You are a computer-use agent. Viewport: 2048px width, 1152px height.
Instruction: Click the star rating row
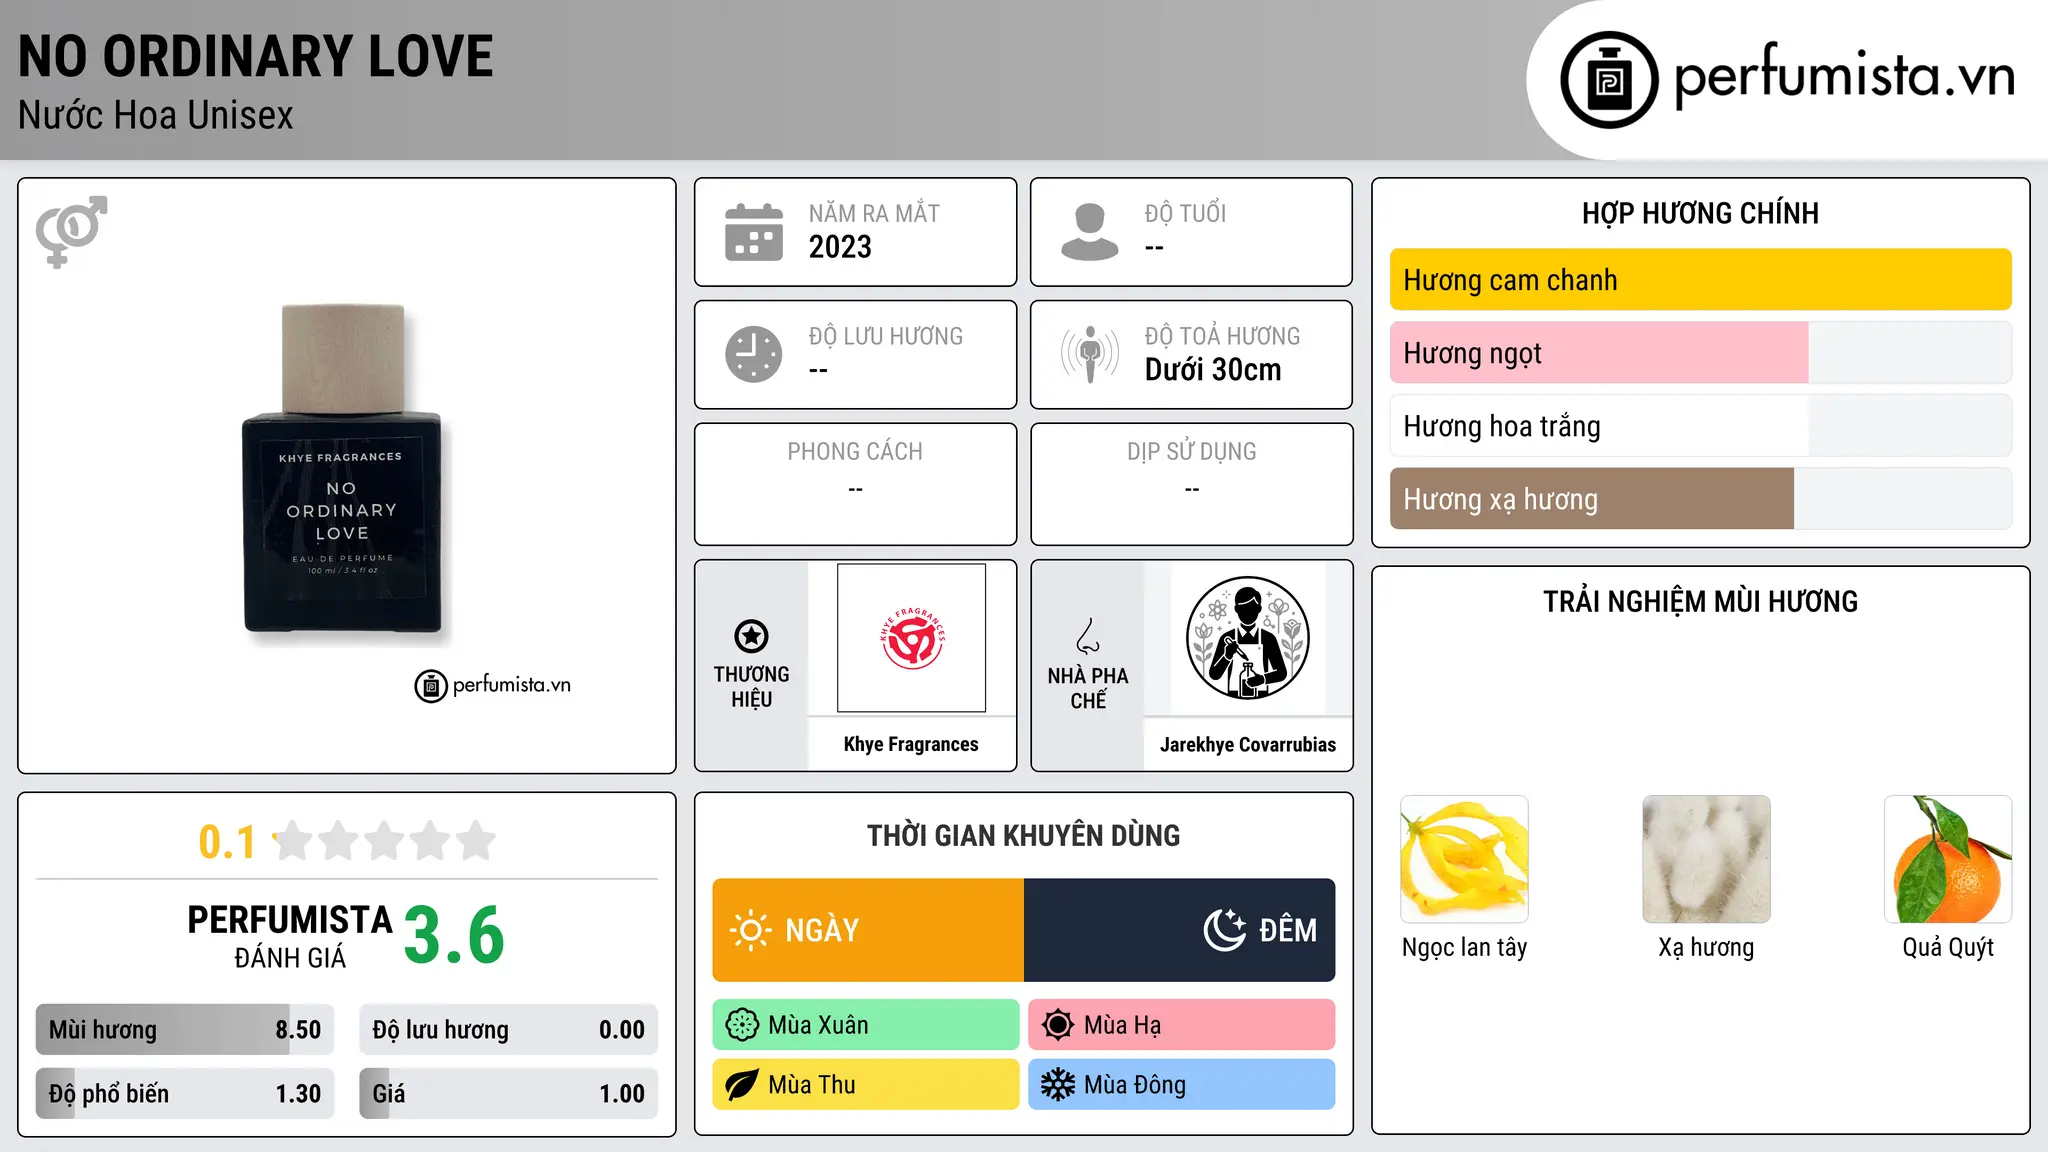(385, 841)
